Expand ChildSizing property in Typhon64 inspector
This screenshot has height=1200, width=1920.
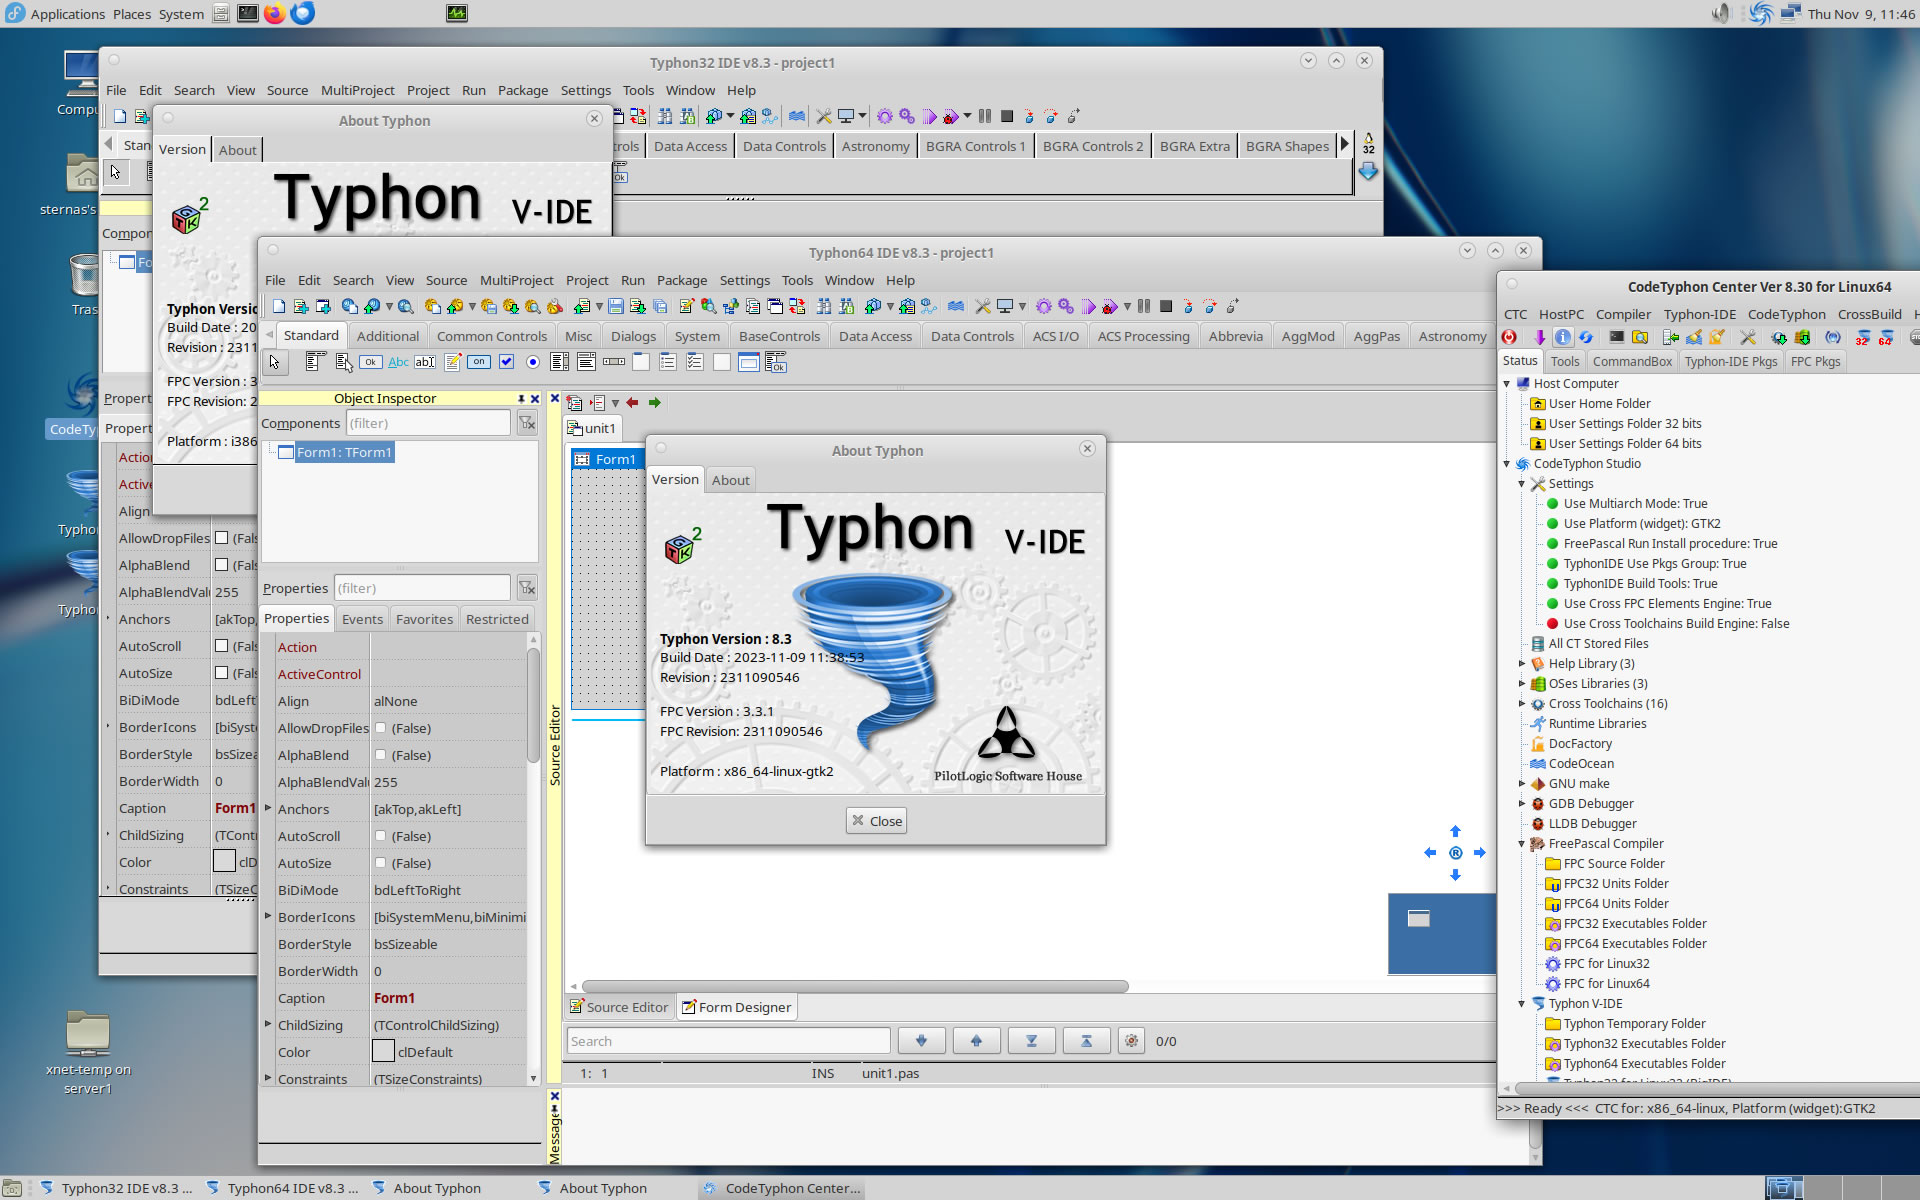coord(267,1024)
